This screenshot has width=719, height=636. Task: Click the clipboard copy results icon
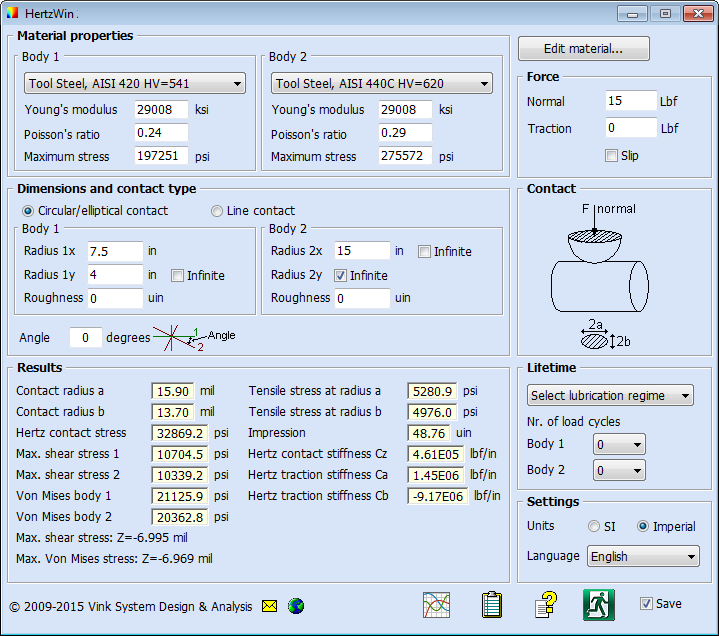click(x=491, y=605)
